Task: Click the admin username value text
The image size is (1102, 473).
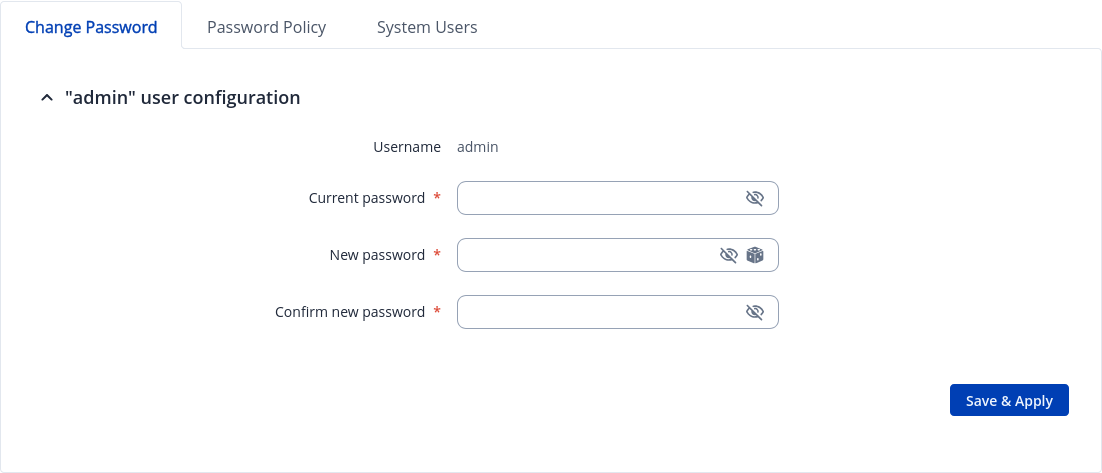Action: pos(478,147)
